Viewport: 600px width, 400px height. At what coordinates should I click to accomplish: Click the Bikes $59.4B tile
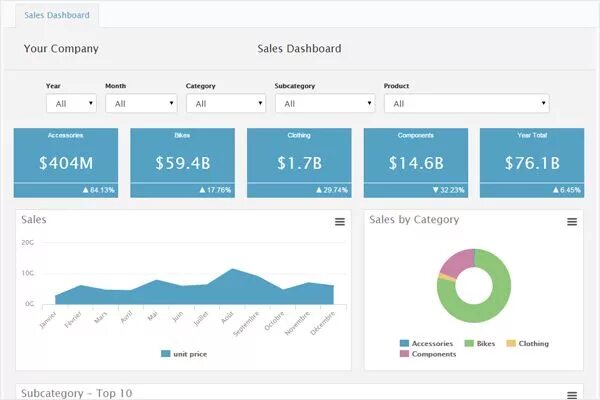(183, 163)
